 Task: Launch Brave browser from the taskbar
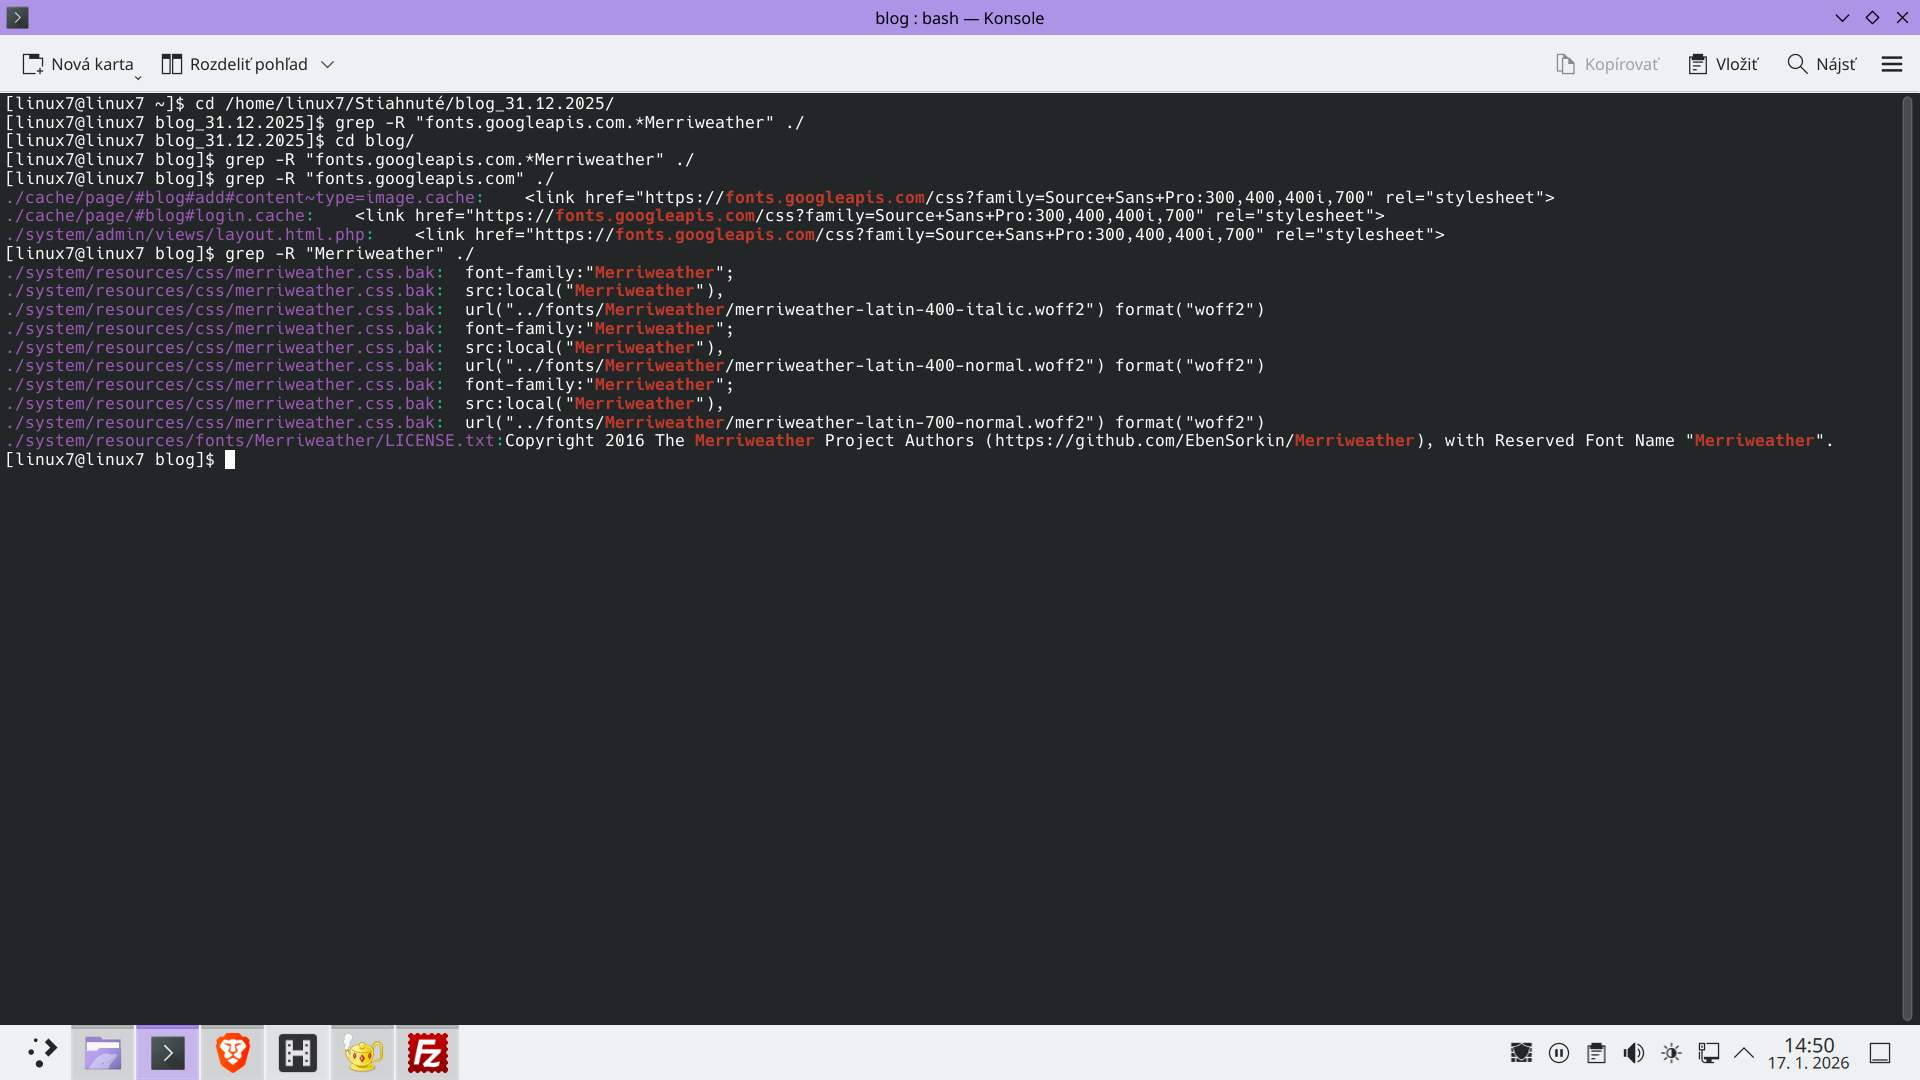(x=232, y=1052)
